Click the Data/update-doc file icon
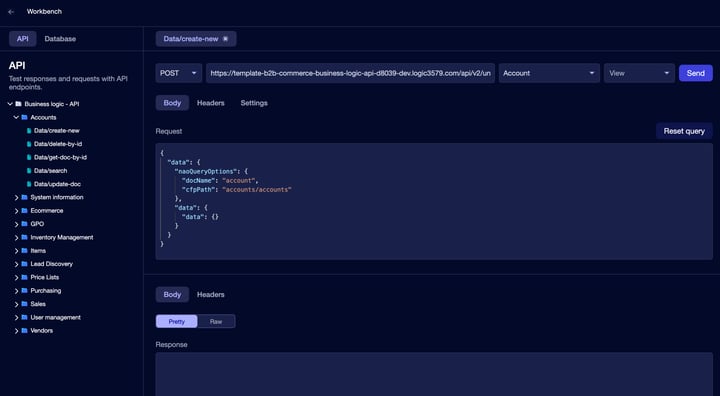 pos(29,184)
